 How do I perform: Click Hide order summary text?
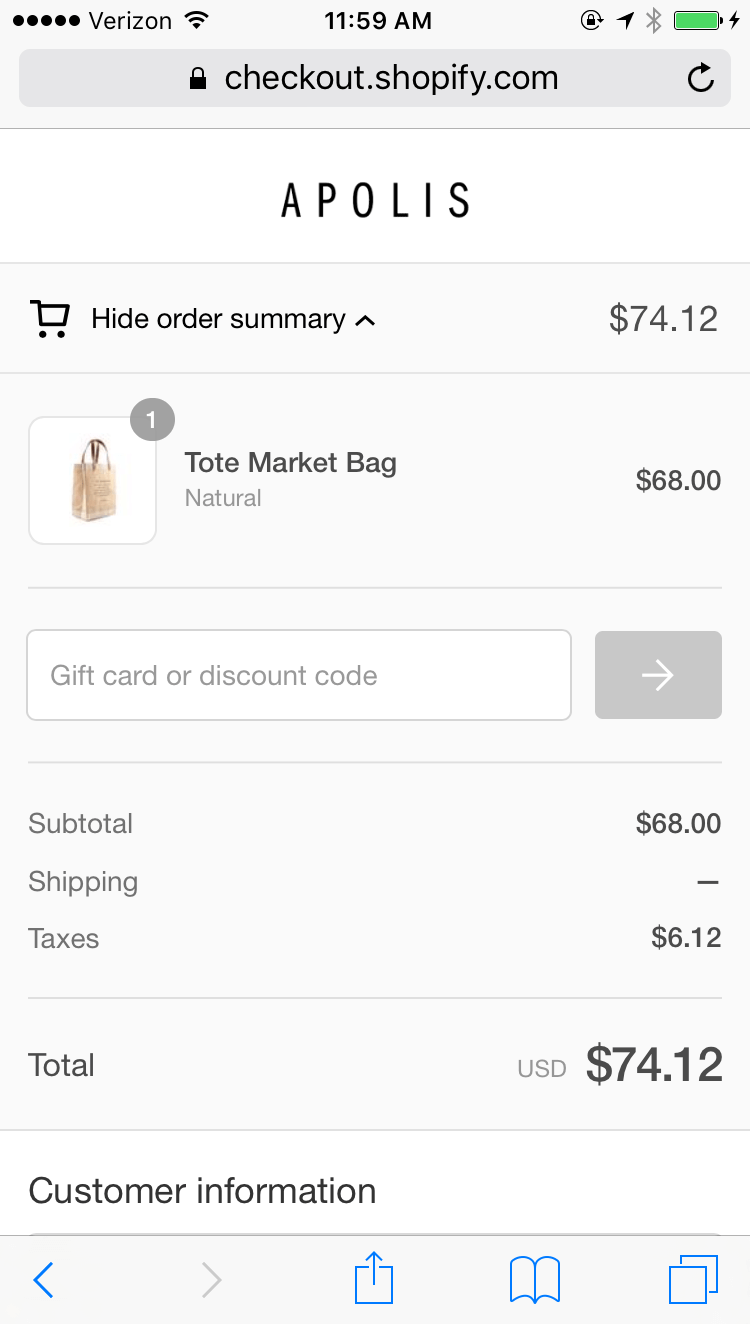(218, 319)
